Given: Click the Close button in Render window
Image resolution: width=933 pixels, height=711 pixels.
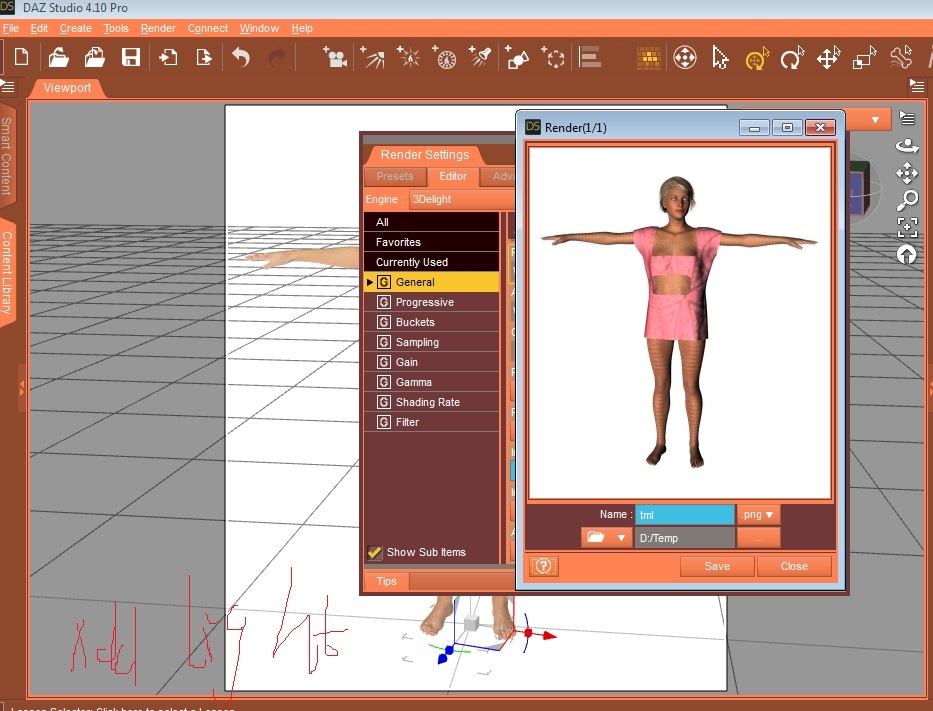Looking at the screenshot, I should click(794, 566).
